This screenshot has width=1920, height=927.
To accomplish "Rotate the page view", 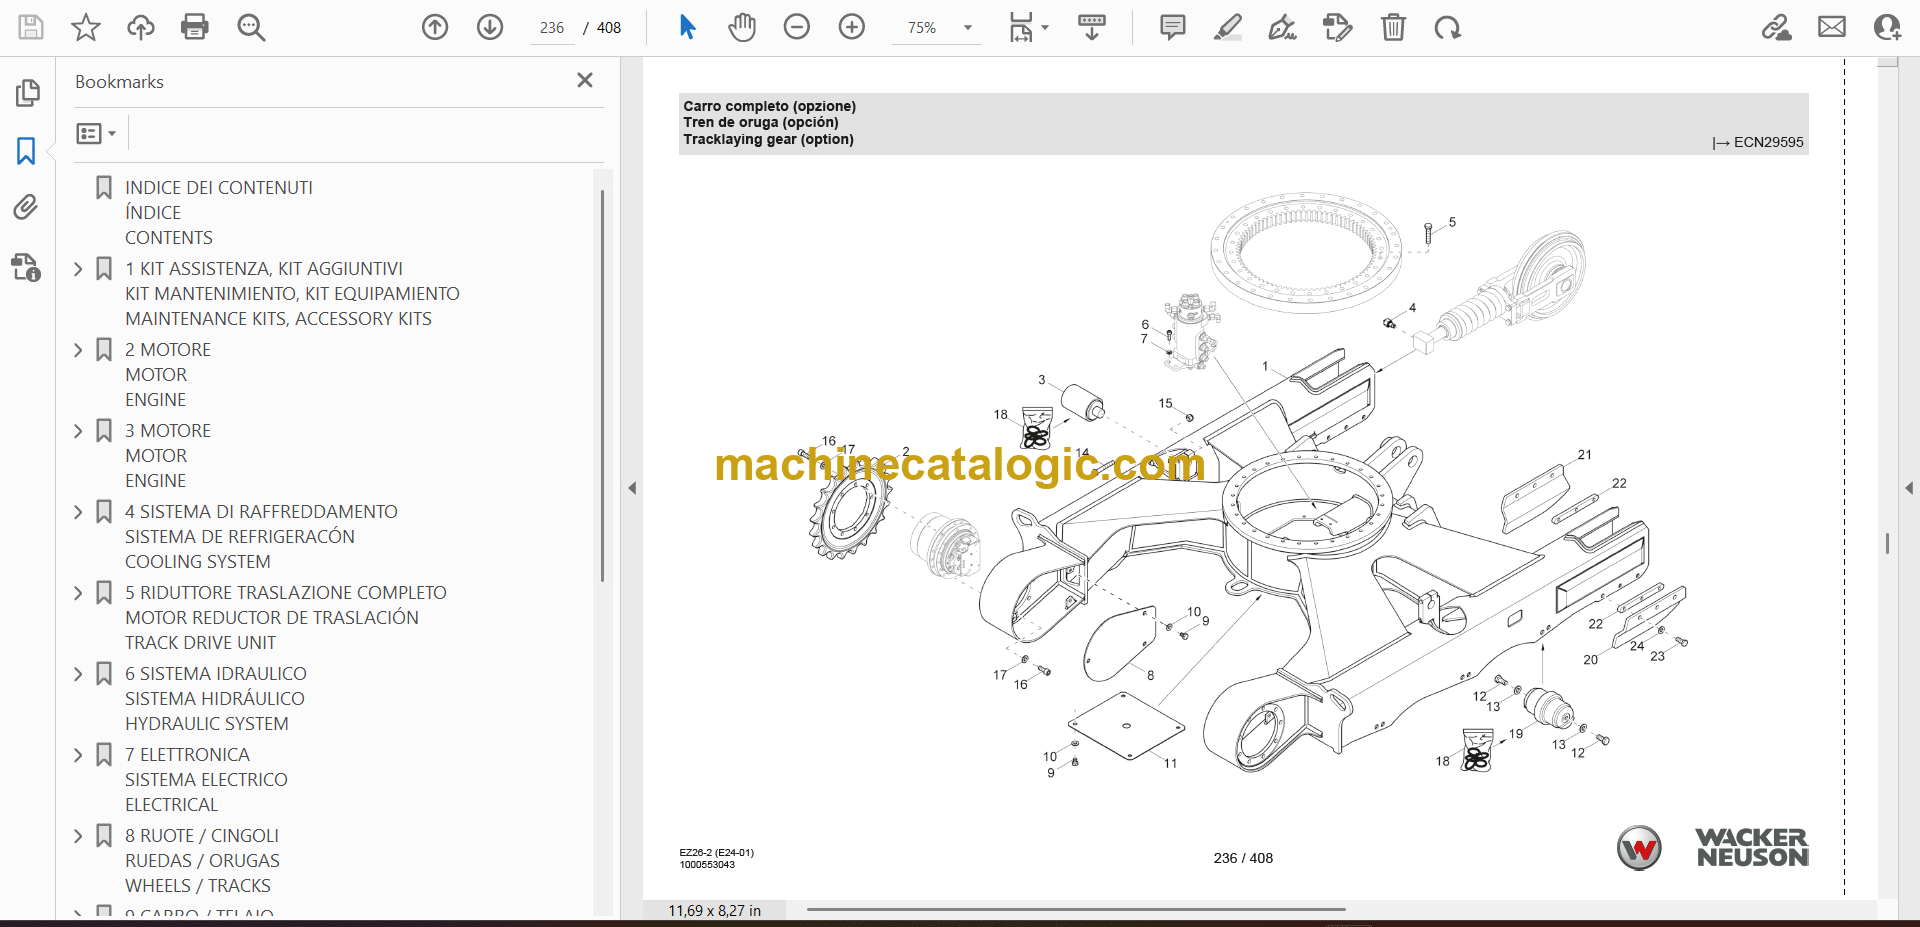I will point(1448,27).
